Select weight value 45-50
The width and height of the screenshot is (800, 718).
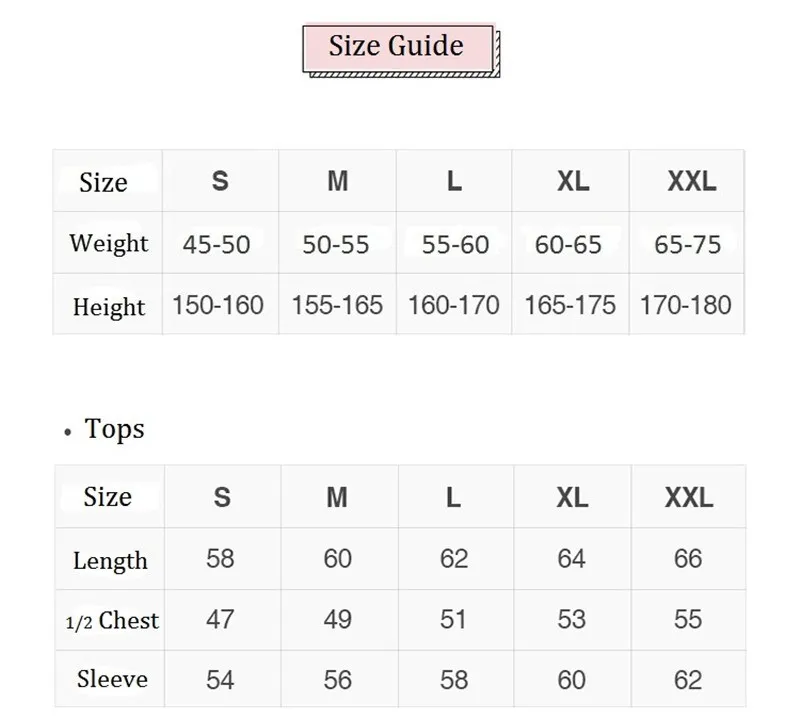[216, 244]
